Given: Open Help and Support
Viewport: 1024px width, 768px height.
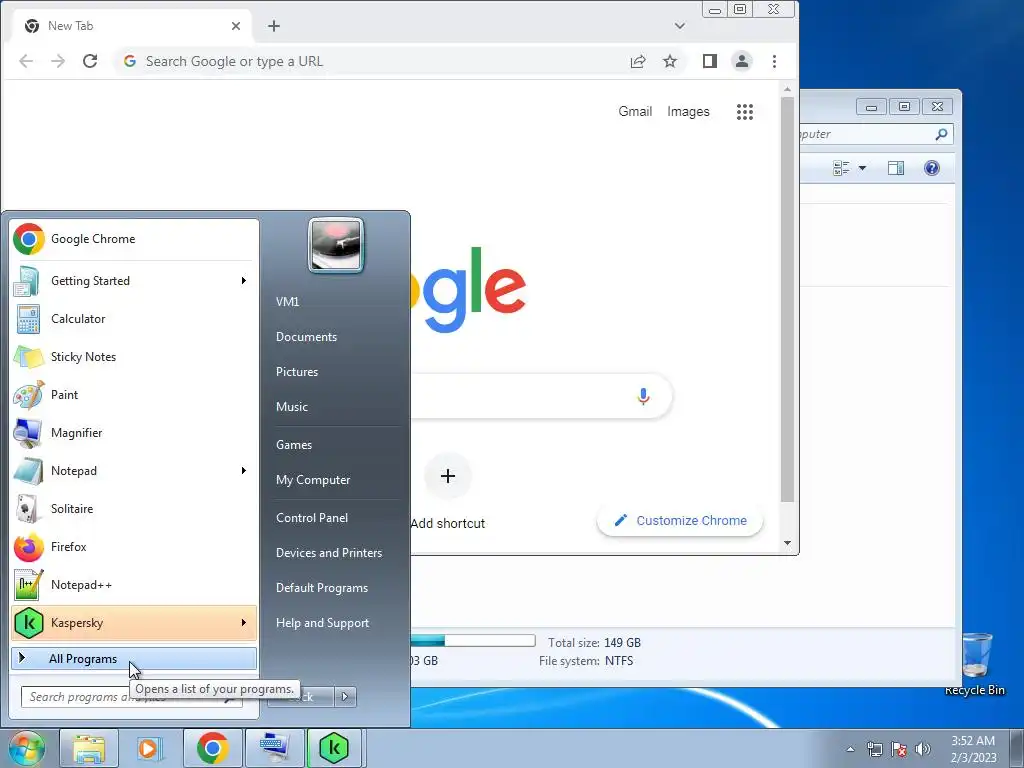Looking at the screenshot, I should click(x=323, y=623).
